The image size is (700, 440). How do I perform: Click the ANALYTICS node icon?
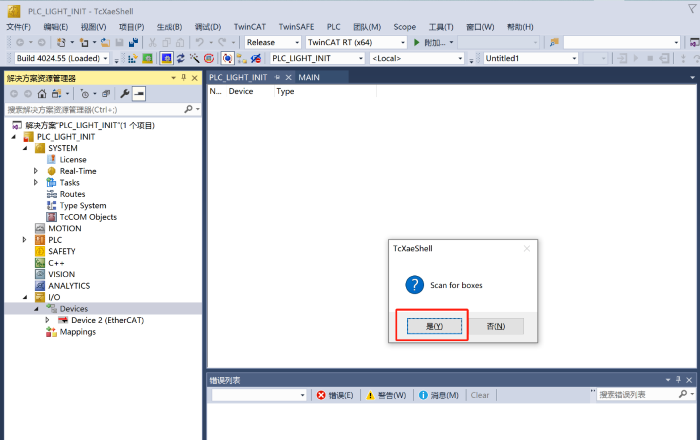[40, 286]
